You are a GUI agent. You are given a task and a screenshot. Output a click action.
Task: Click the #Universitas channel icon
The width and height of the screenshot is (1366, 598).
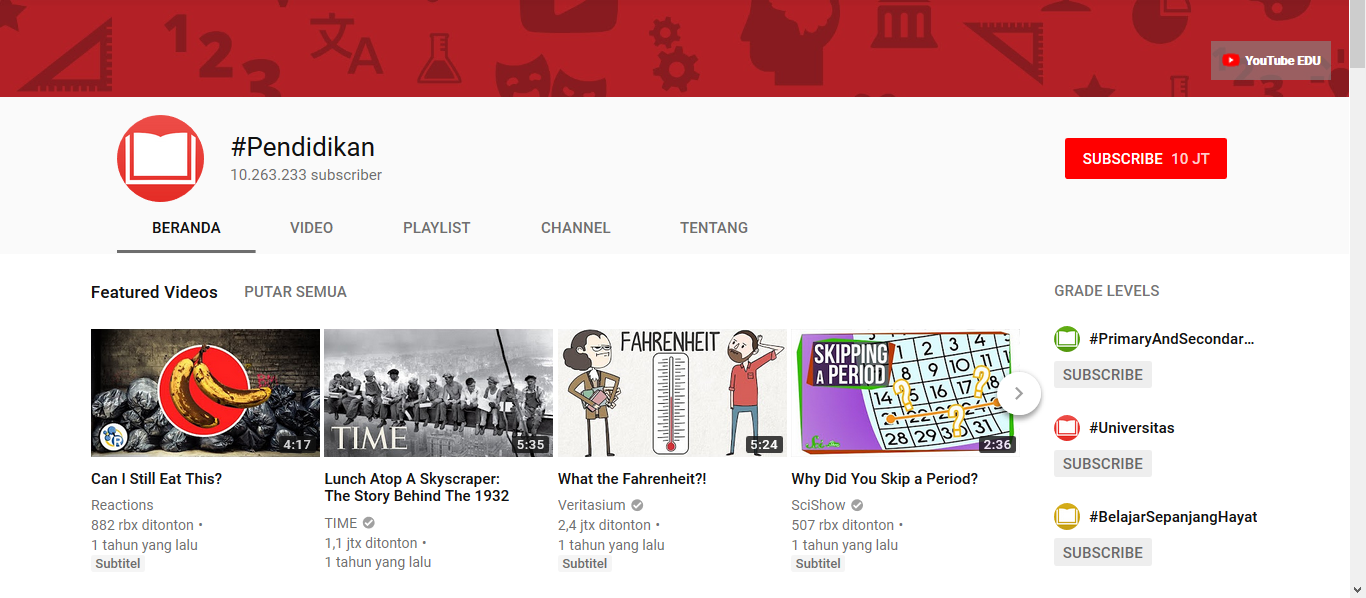(1067, 427)
